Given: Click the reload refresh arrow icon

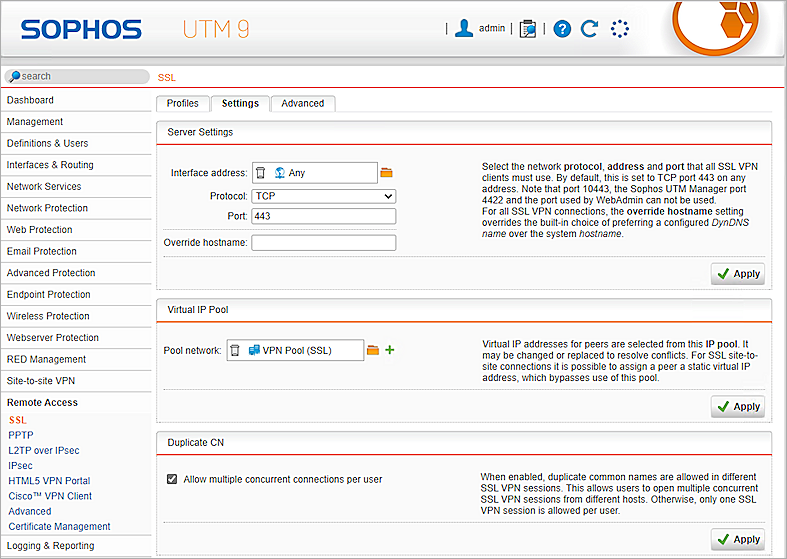Looking at the screenshot, I should 590,29.
